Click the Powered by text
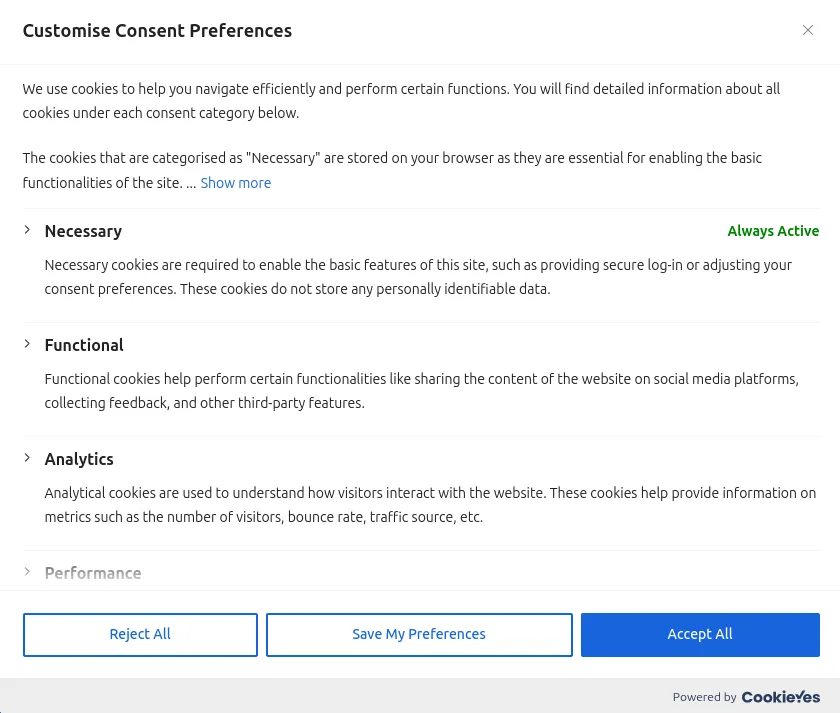840x713 pixels. [704, 697]
